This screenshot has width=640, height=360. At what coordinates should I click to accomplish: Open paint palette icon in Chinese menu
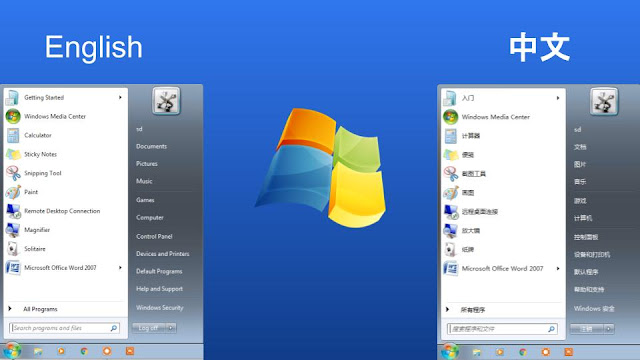coord(451,193)
